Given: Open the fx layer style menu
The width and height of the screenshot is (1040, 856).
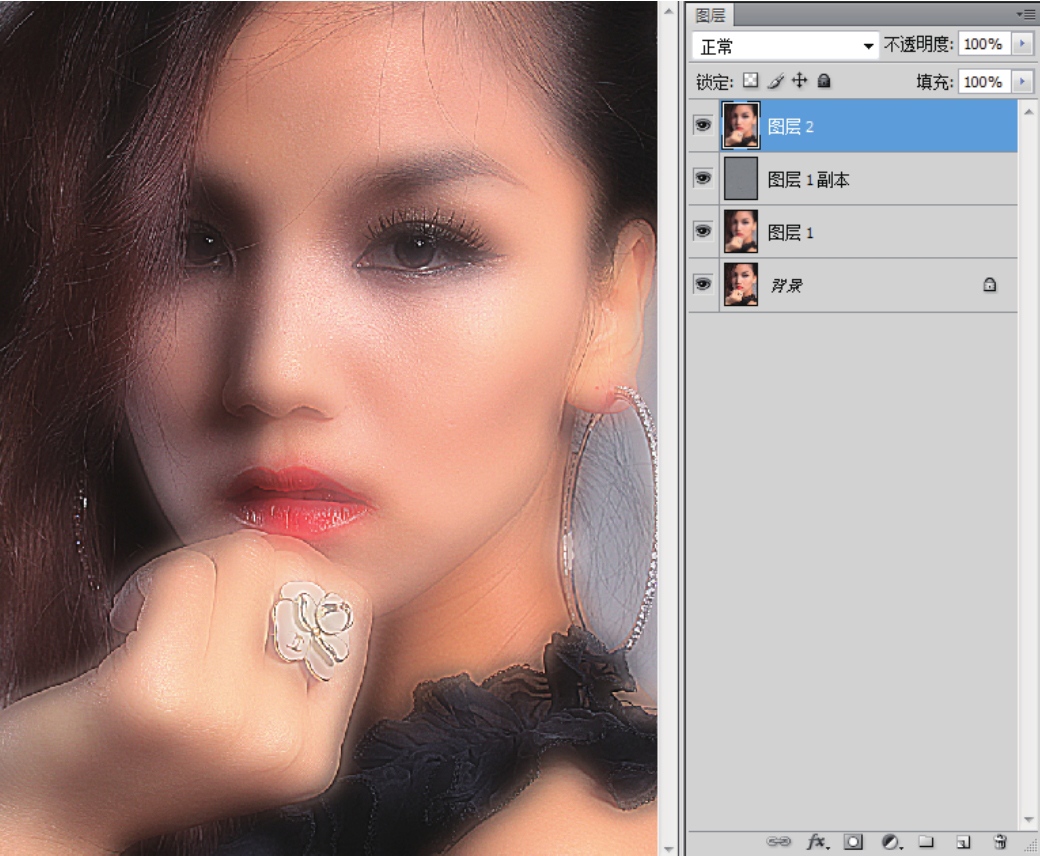Looking at the screenshot, I should (x=817, y=842).
